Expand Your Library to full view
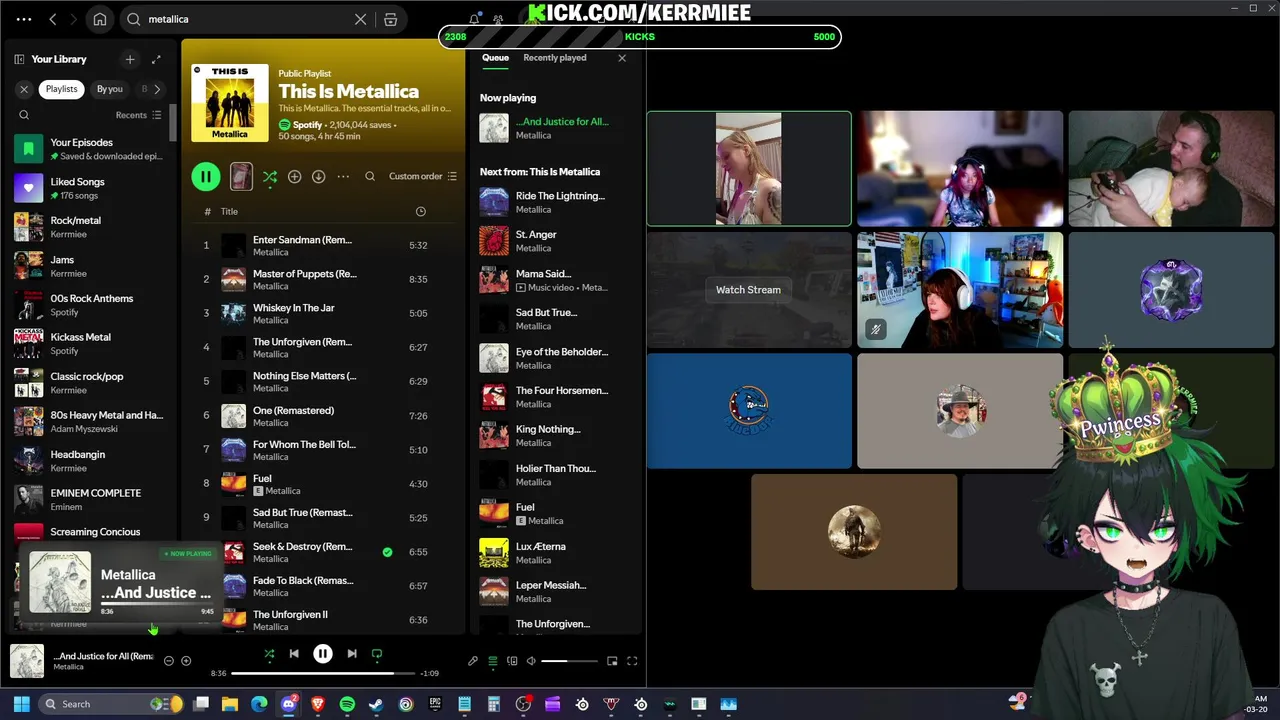Image resolution: width=1280 pixels, height=720 pixels. 156,59
